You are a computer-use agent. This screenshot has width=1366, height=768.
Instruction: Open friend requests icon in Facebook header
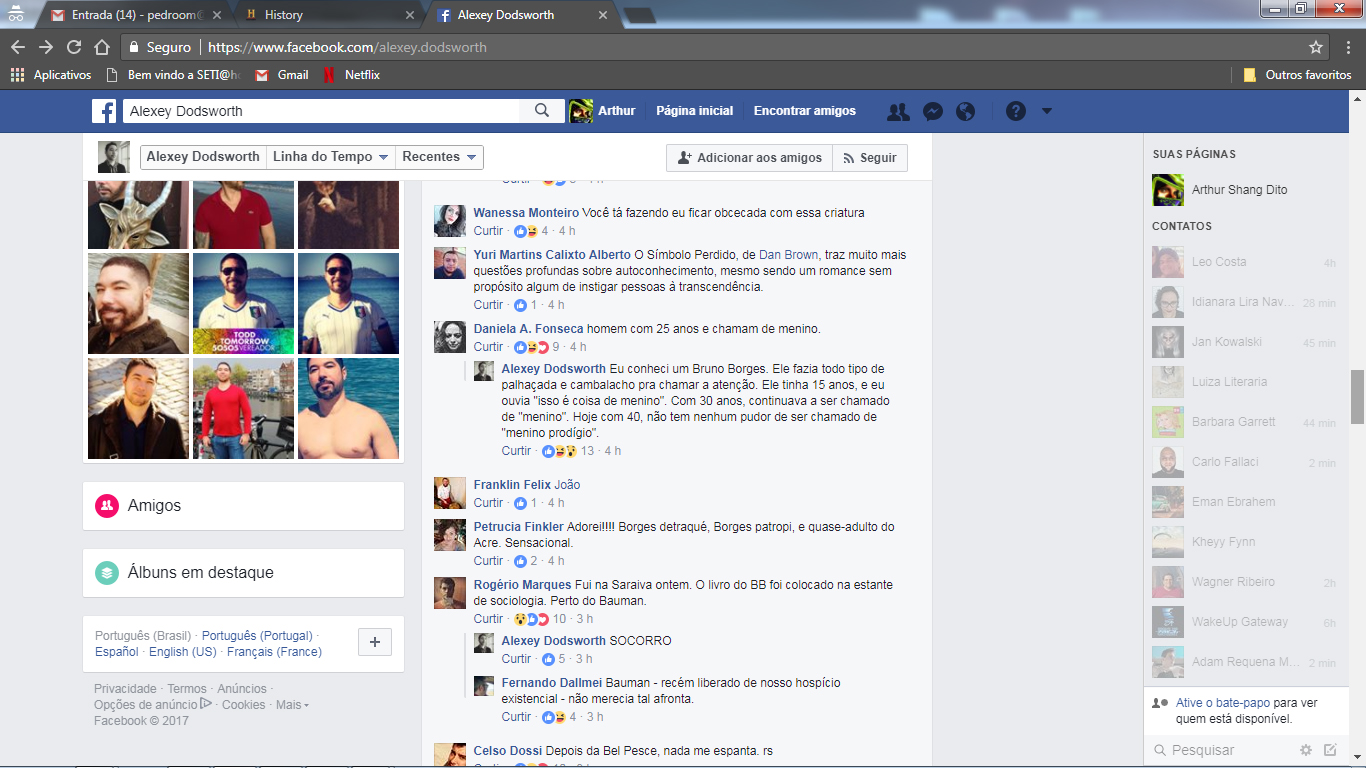click(x=898, y=112)
